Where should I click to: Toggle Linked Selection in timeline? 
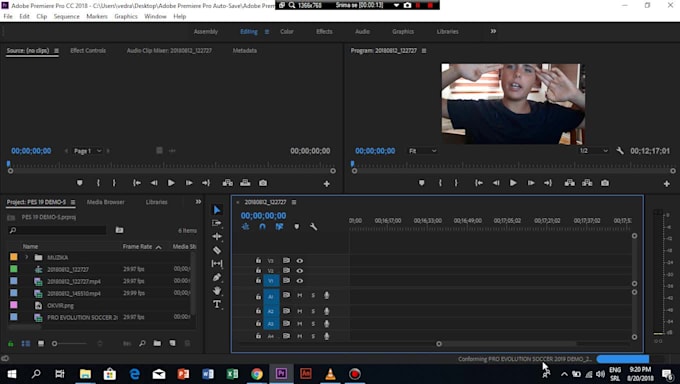(279, 226)
